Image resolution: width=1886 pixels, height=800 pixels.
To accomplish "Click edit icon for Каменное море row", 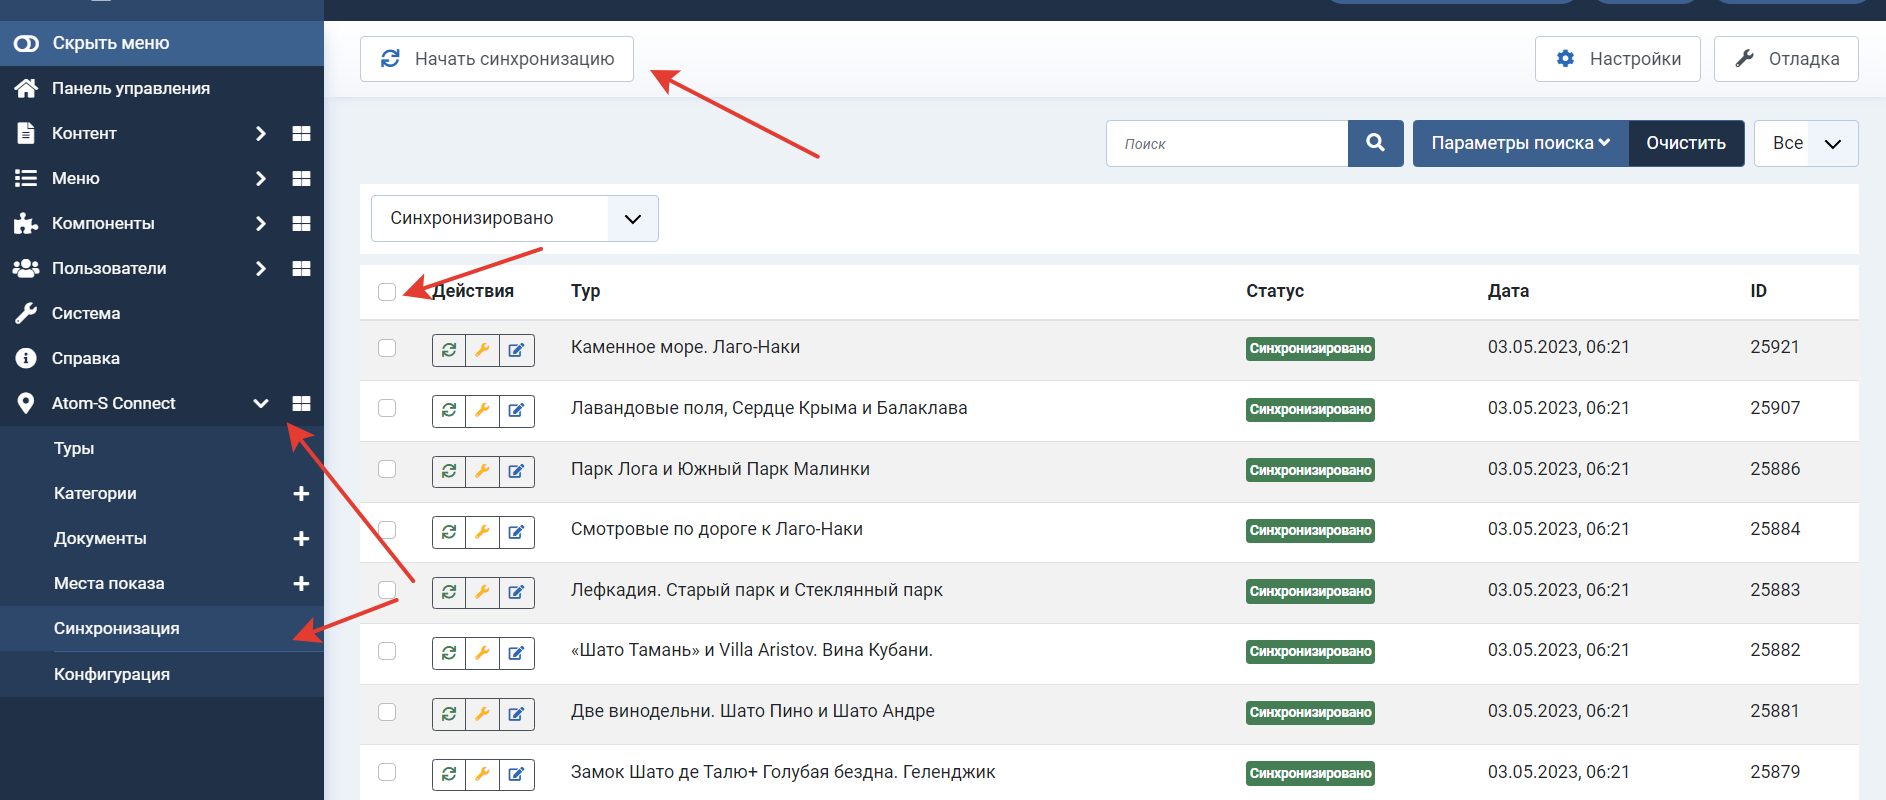I will [516, 350].
